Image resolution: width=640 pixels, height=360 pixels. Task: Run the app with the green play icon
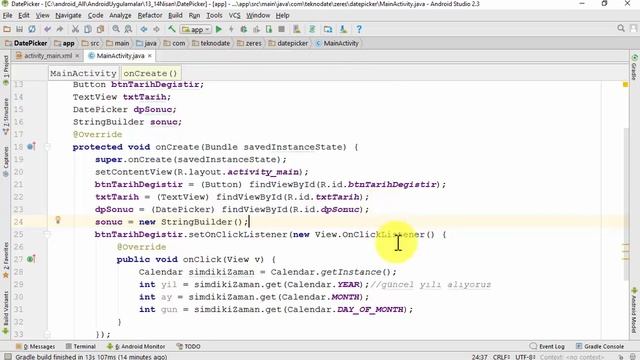click(x=219, y=29)
